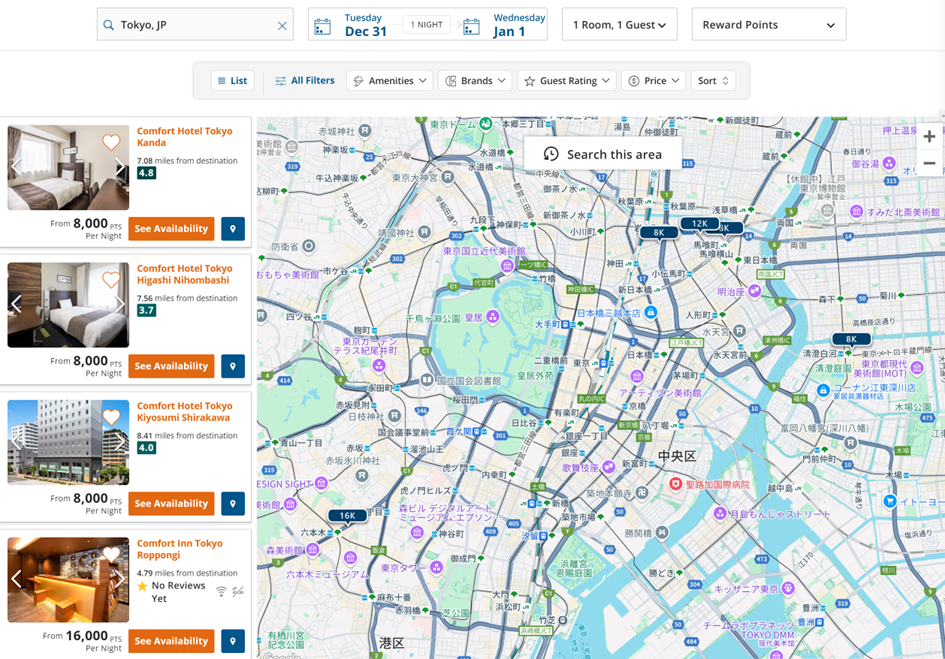Expand the Brands filter
945x659 pixels.
476,81
